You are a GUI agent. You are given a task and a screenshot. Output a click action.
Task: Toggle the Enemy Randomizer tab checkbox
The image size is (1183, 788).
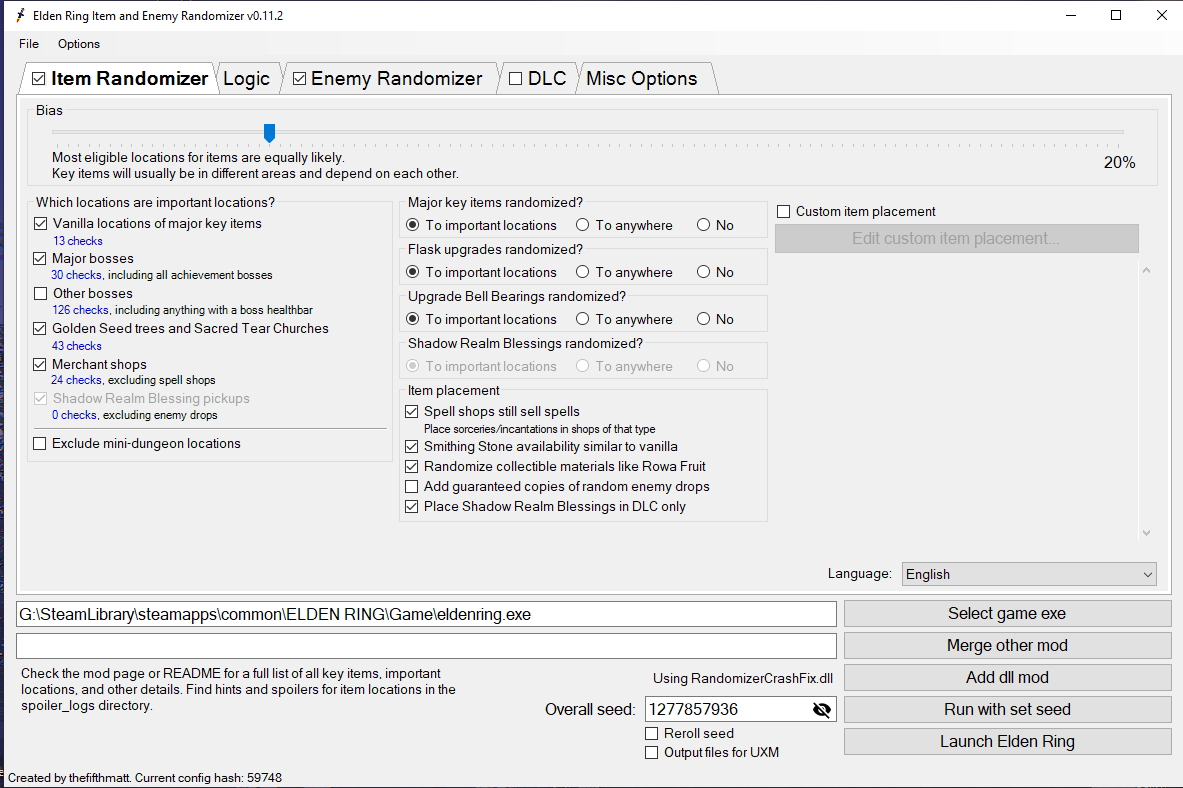tap(300, 78)
